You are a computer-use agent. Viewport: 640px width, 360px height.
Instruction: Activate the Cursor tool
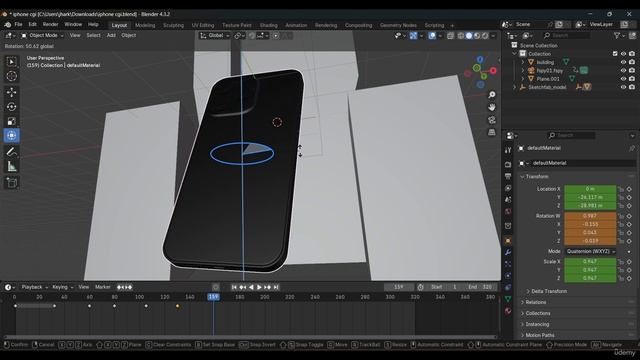click(x=11, y=76)
